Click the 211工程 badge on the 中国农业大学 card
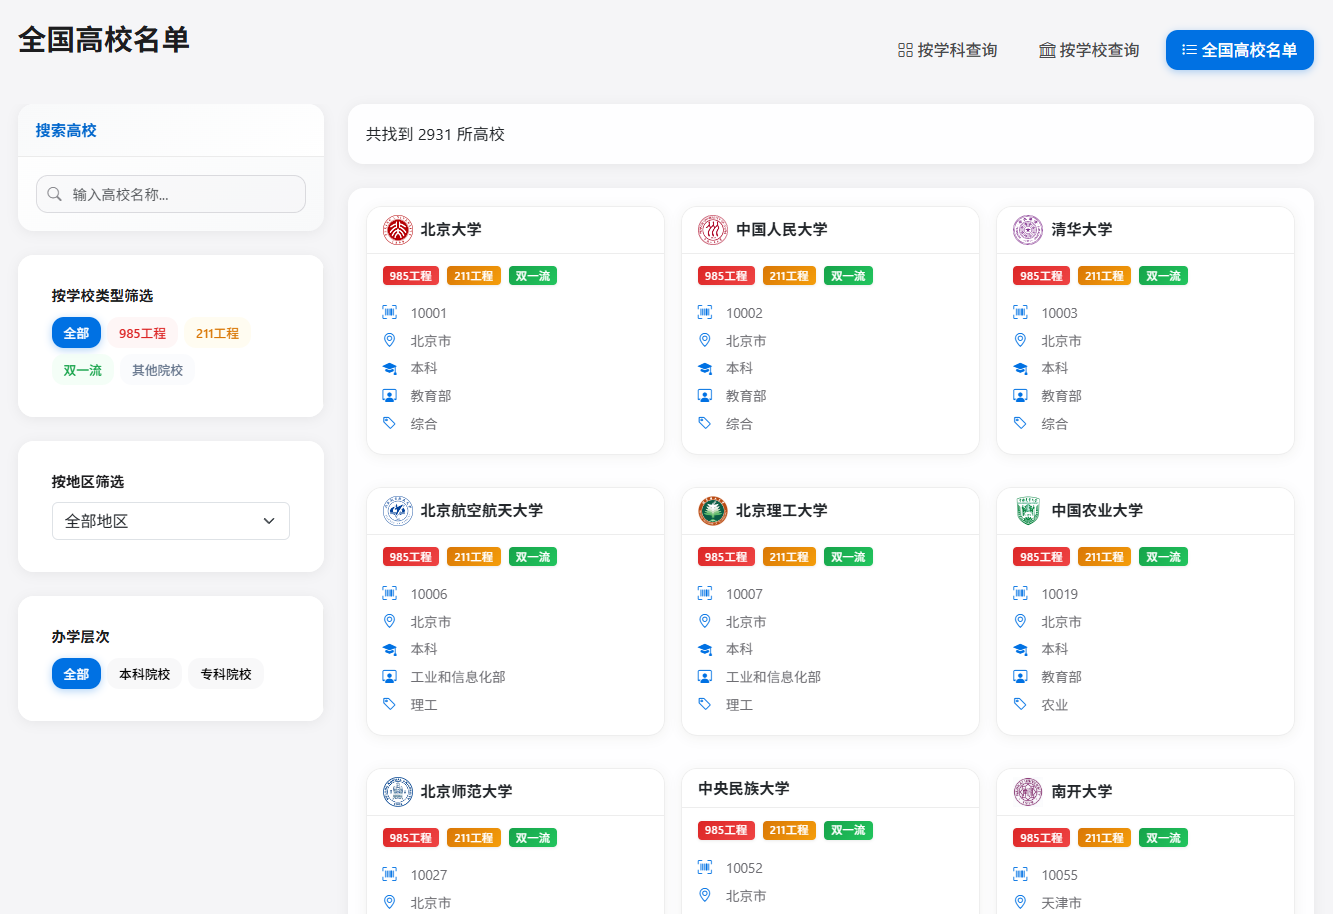 coord(1105,557)
